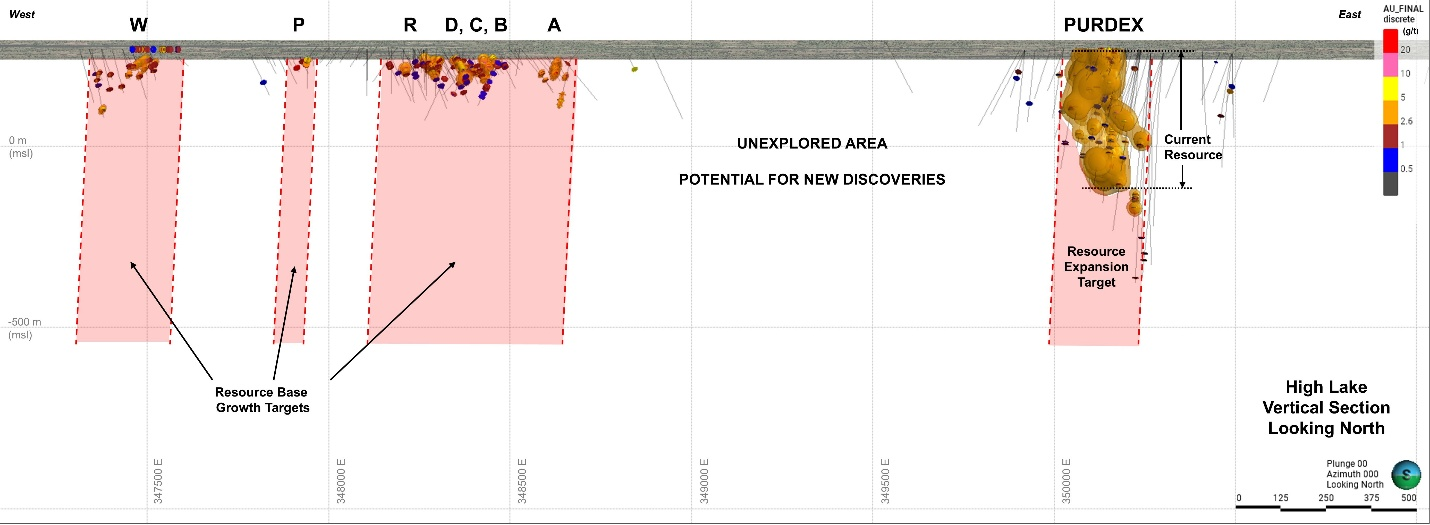Click the AU_FINAL legend title
Image resolution: width=1430 pixels, height=525 pixels.
tap(1405, 13)
